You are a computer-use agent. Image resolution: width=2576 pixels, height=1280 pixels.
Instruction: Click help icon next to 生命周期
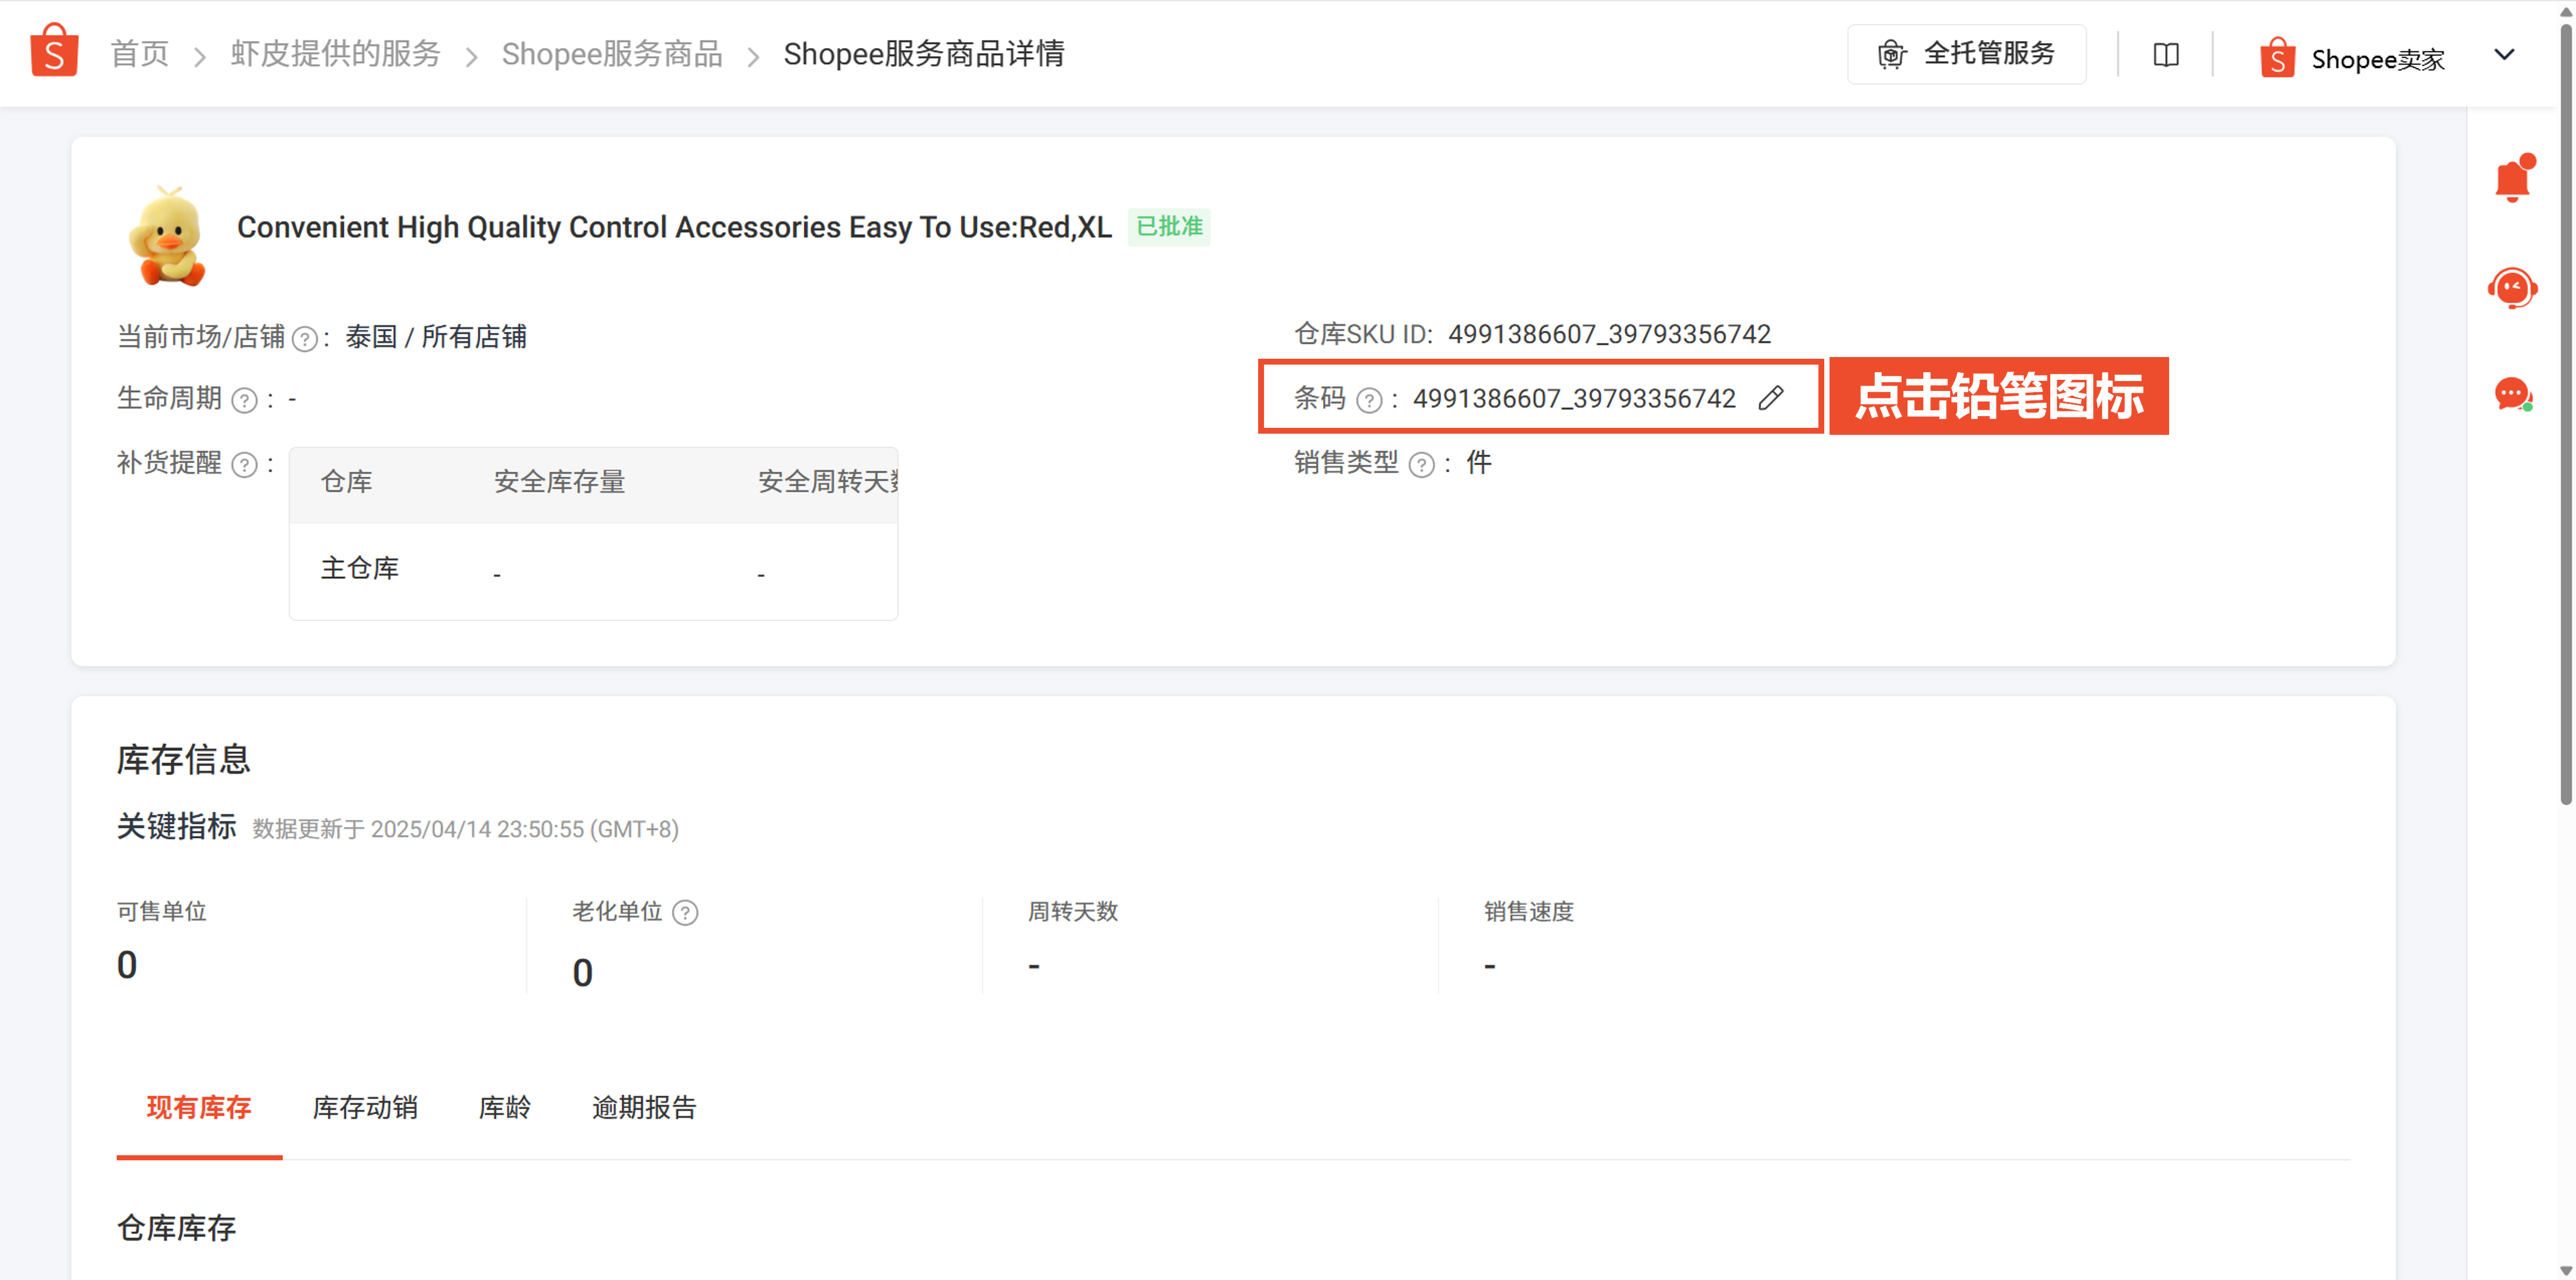(244, 401)
